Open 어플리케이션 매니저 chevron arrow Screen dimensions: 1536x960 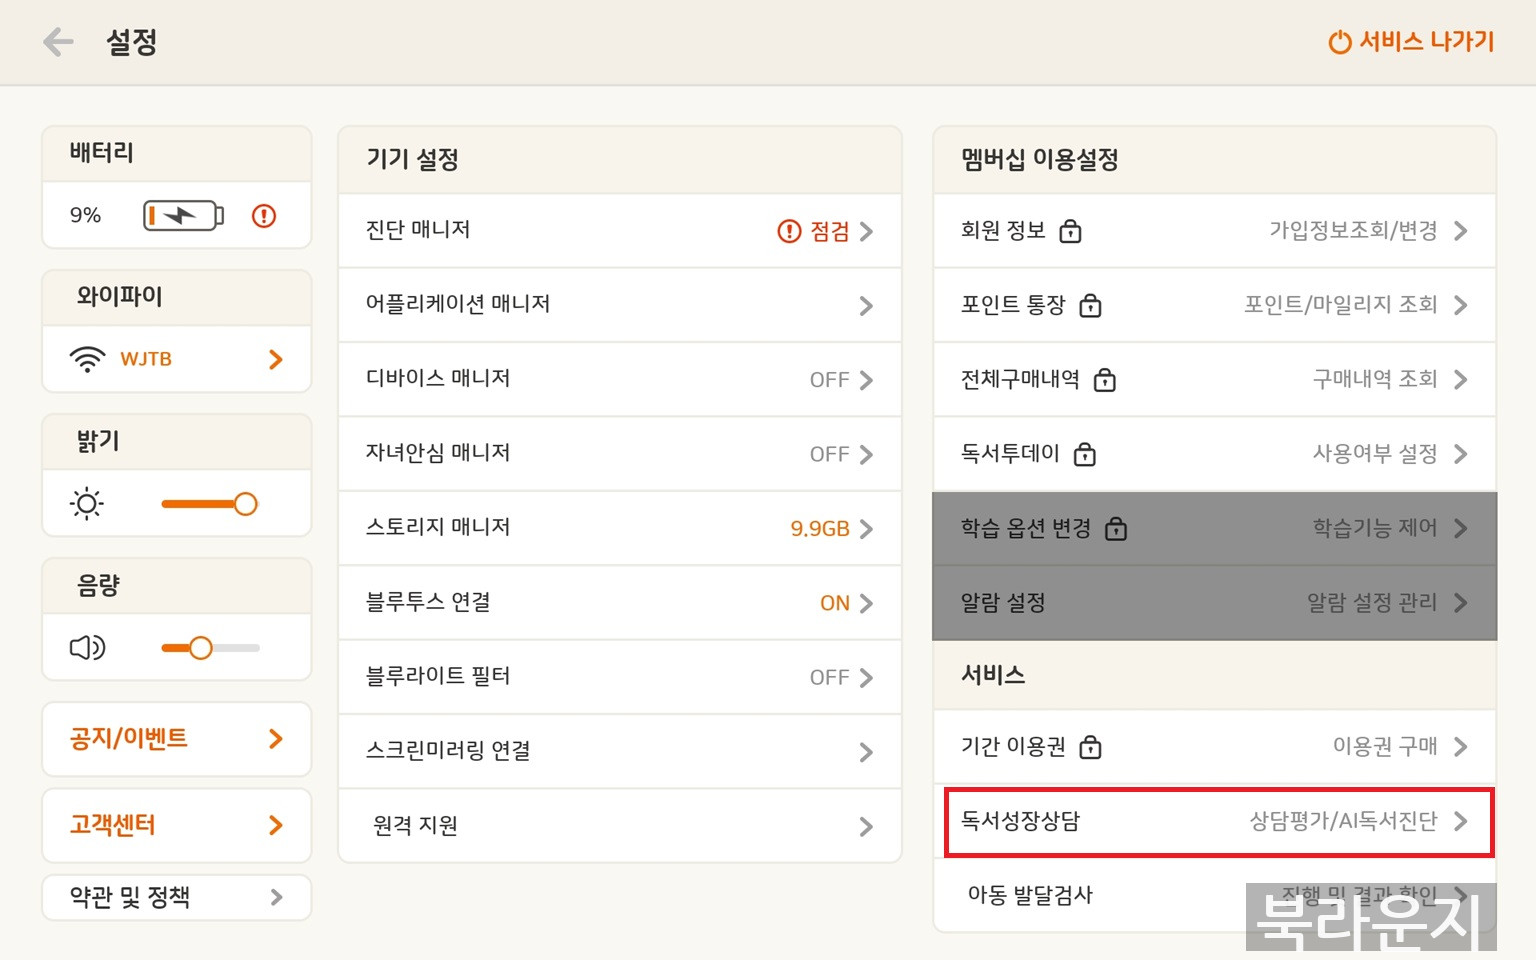coord(866,306)
